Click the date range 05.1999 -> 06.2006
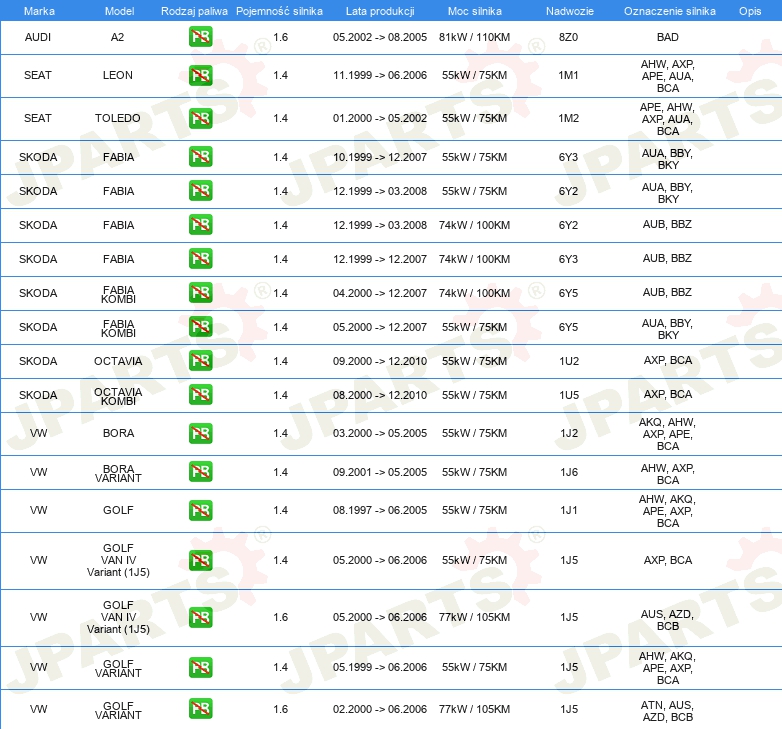Screen dimensions: 782x729 380,667
